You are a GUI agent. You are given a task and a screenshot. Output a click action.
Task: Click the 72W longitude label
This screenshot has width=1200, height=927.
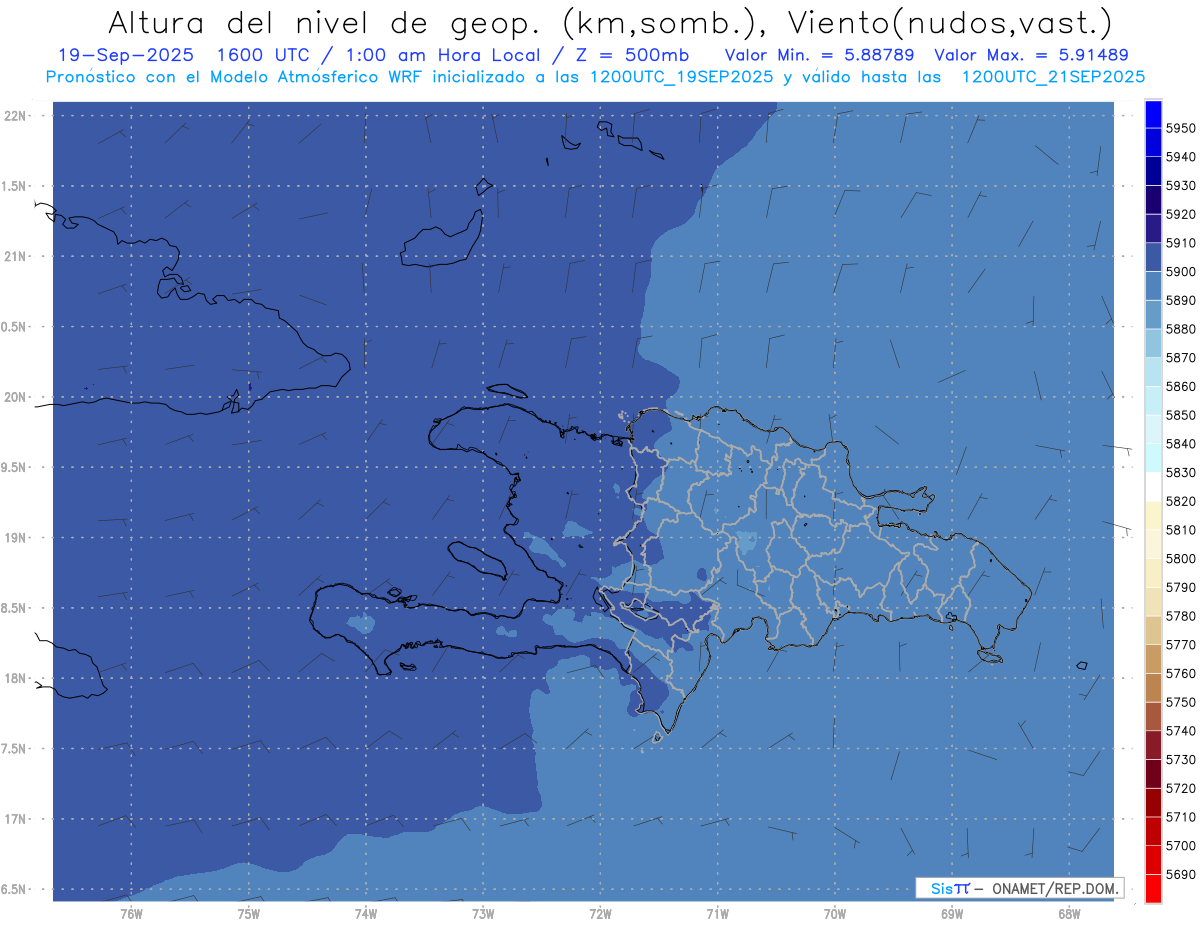pyautogui.click(x=601, y=913)
